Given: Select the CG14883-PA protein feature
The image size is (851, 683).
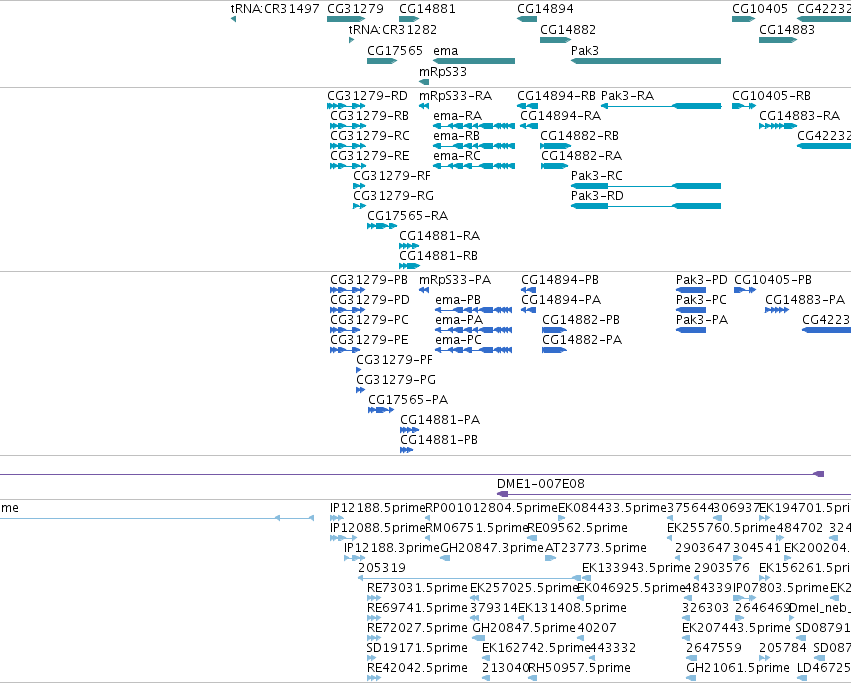Looking at the screenshot, I should pos(777,310).
